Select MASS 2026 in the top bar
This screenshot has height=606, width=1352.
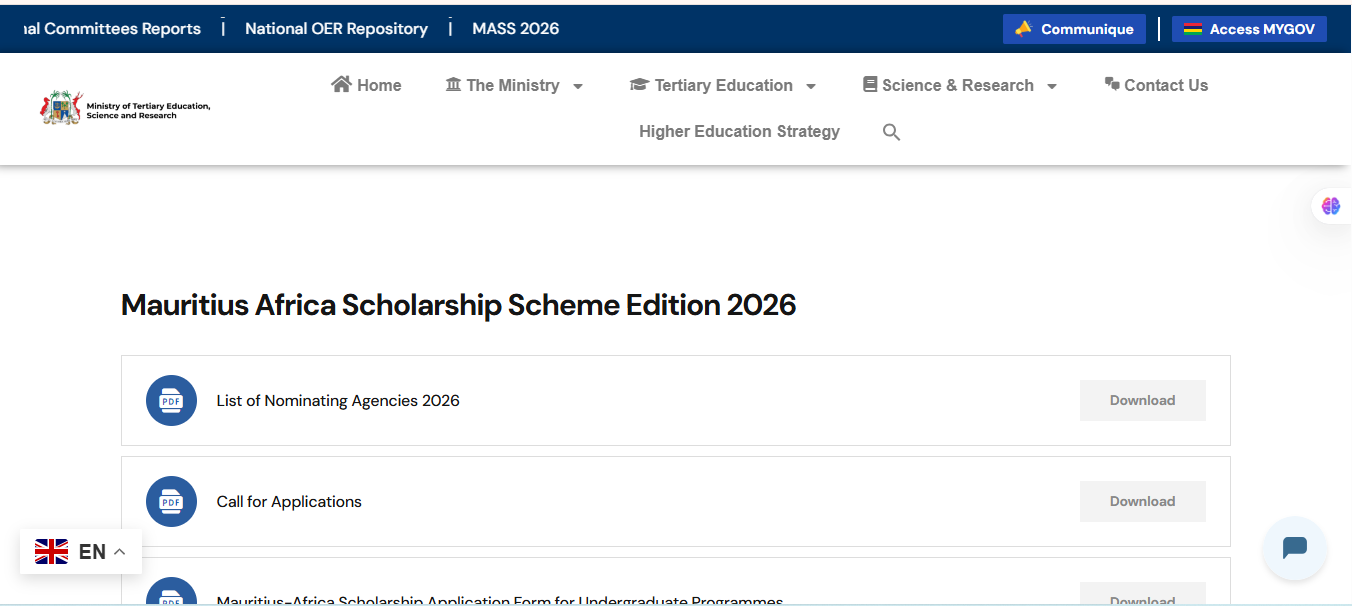point(515,28)
